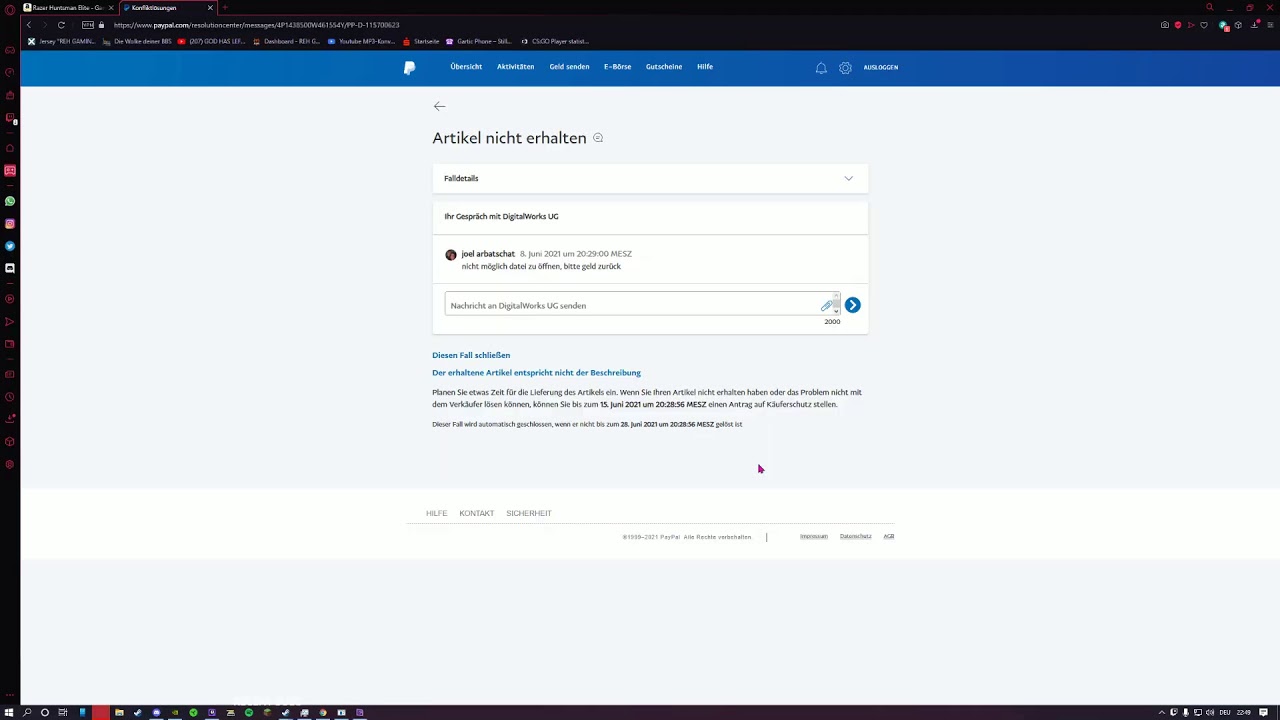Open Task View on the taskbar

[63, 713]
